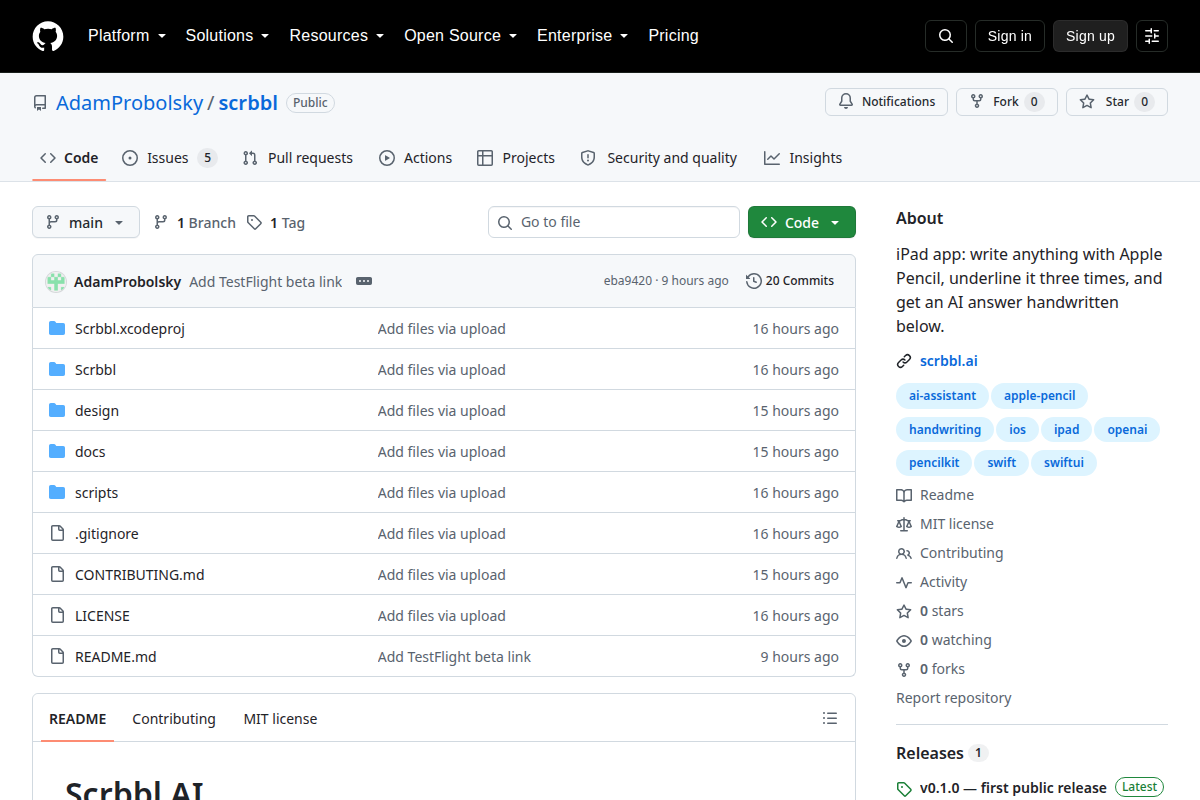This screenshot has width=1200, height=800.
Task: Open the search magnifier button
Action: coord(946,36)
